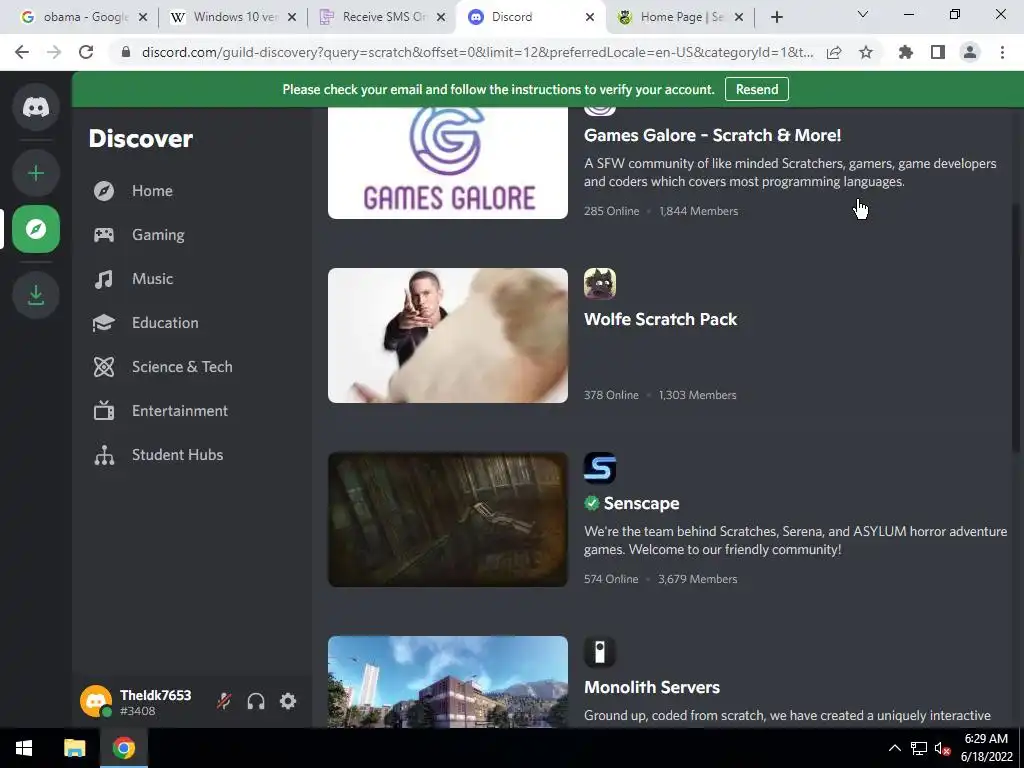This screenshot has width=1024, height=768.
Task: Open Discord home via logo icon
Action: [x=36, y=107]
